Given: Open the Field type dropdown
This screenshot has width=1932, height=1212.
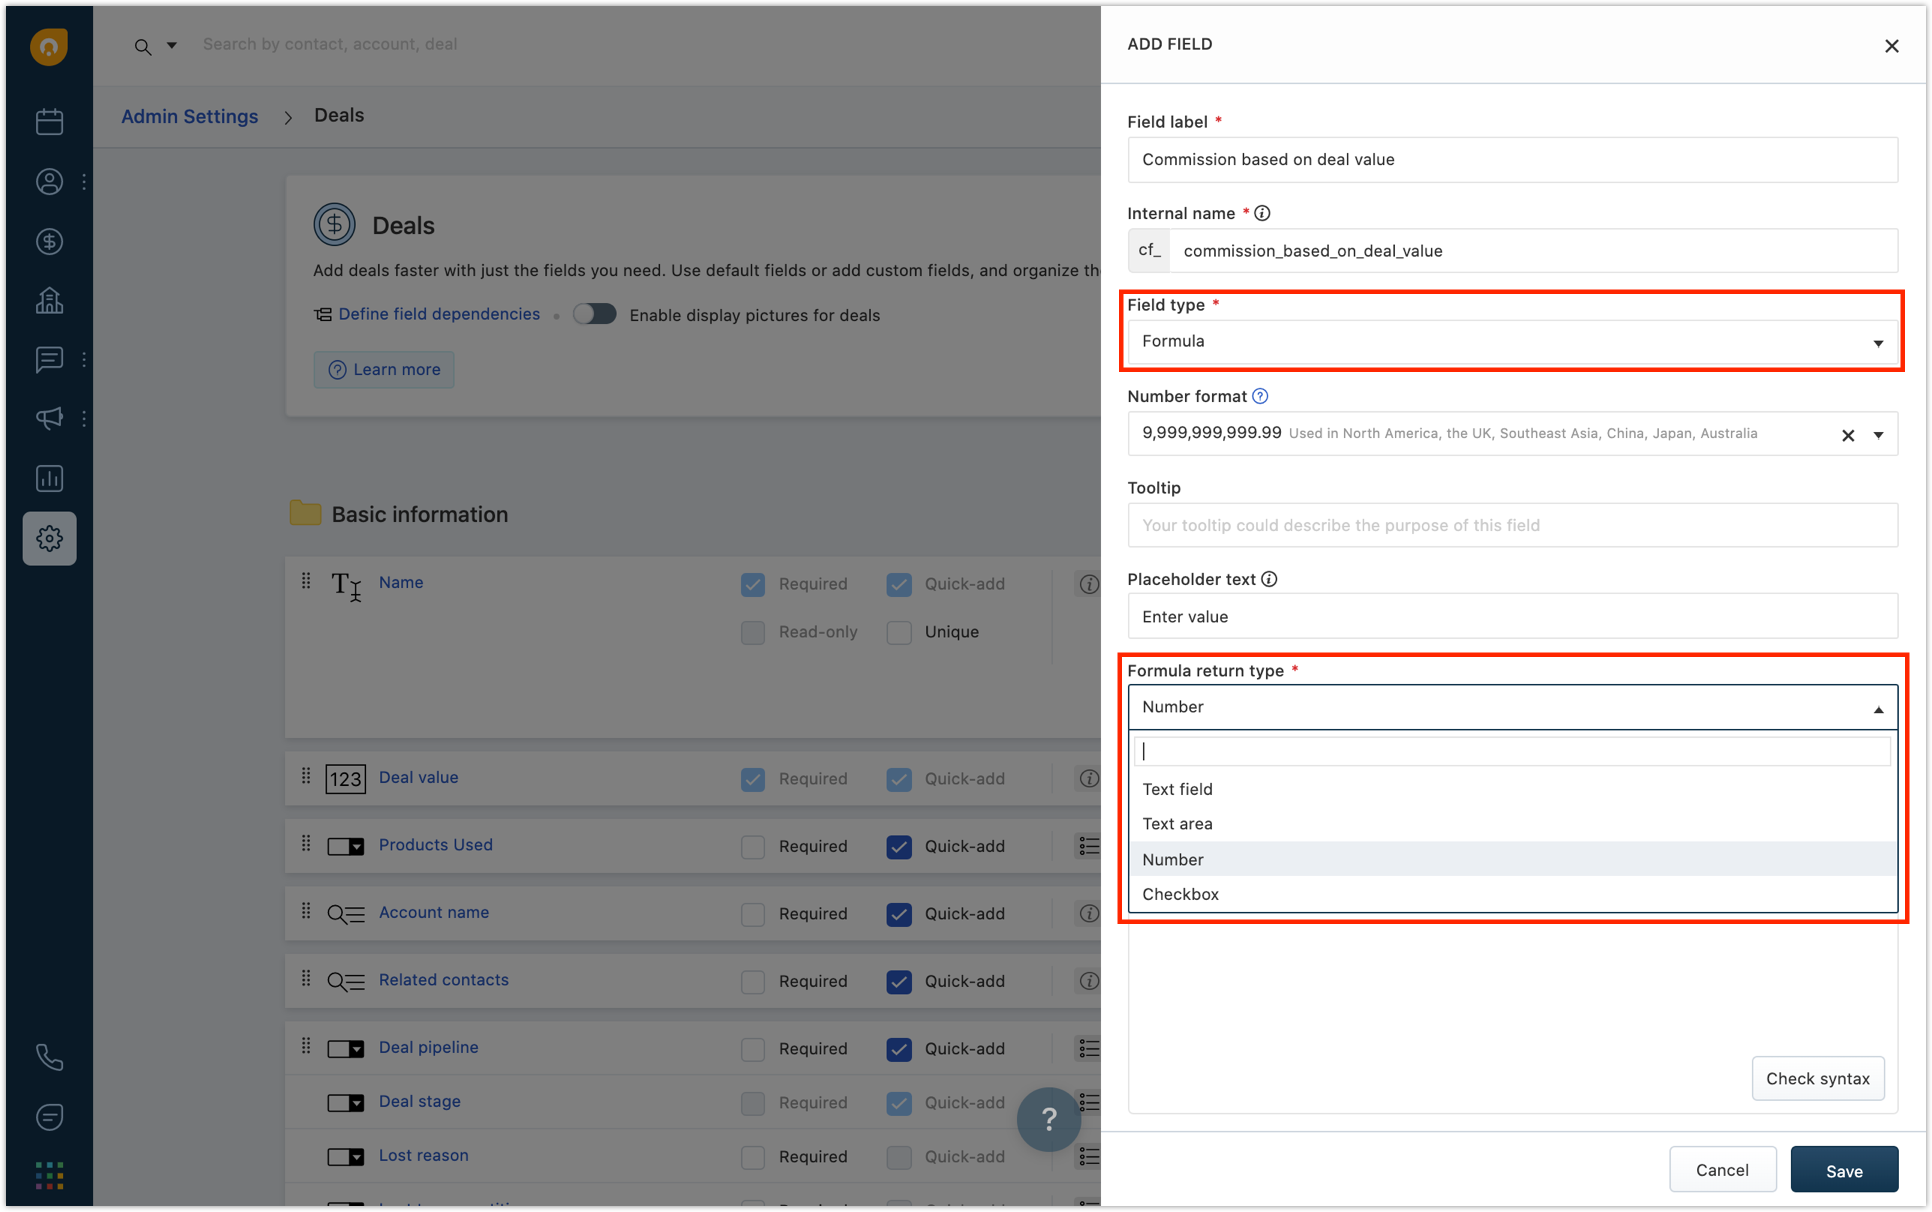Looking at the screenshot, I should click(1511, 342).
